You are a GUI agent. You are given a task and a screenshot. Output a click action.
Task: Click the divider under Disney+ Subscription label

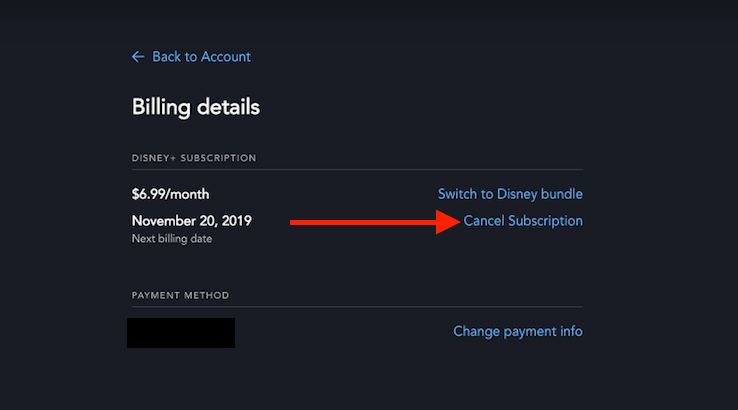357,169
